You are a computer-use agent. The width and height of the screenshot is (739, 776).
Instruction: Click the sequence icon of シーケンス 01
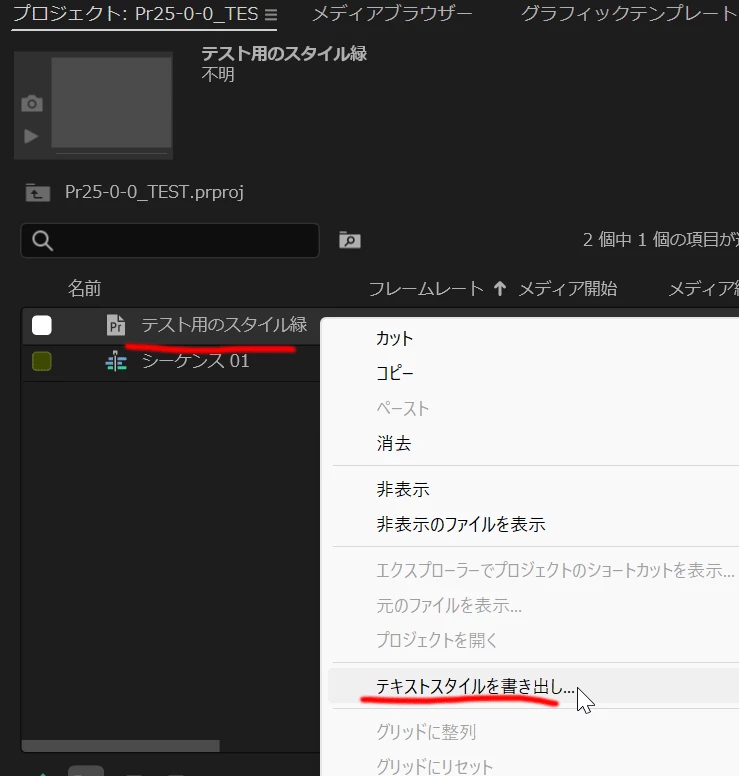(x=116, y=361)
